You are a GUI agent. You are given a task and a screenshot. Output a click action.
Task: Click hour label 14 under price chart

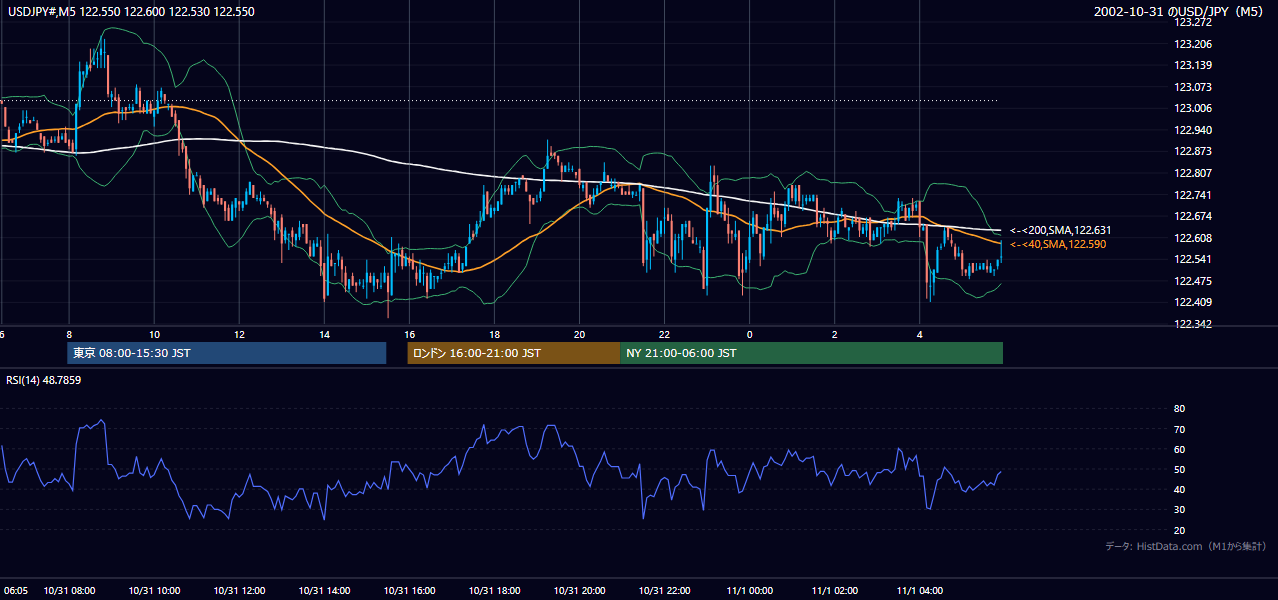tap(324, 334)
